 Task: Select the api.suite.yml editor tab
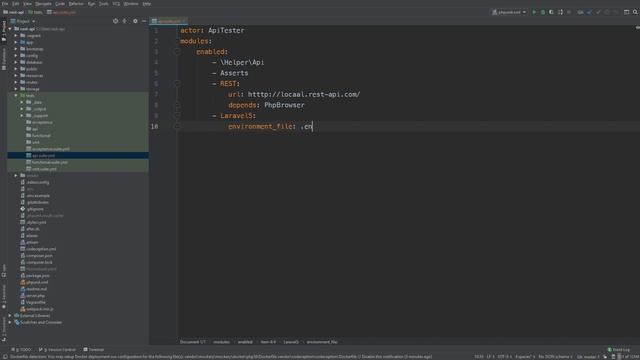coord(169,21)
